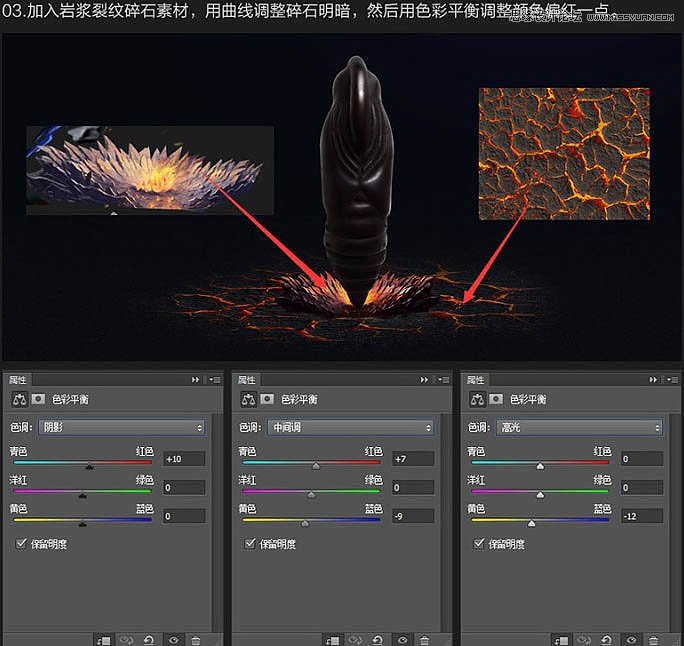This screenshot has height=646, width=684.
Task: Click the green value field in 高光 panel
Action: [642, 487]
